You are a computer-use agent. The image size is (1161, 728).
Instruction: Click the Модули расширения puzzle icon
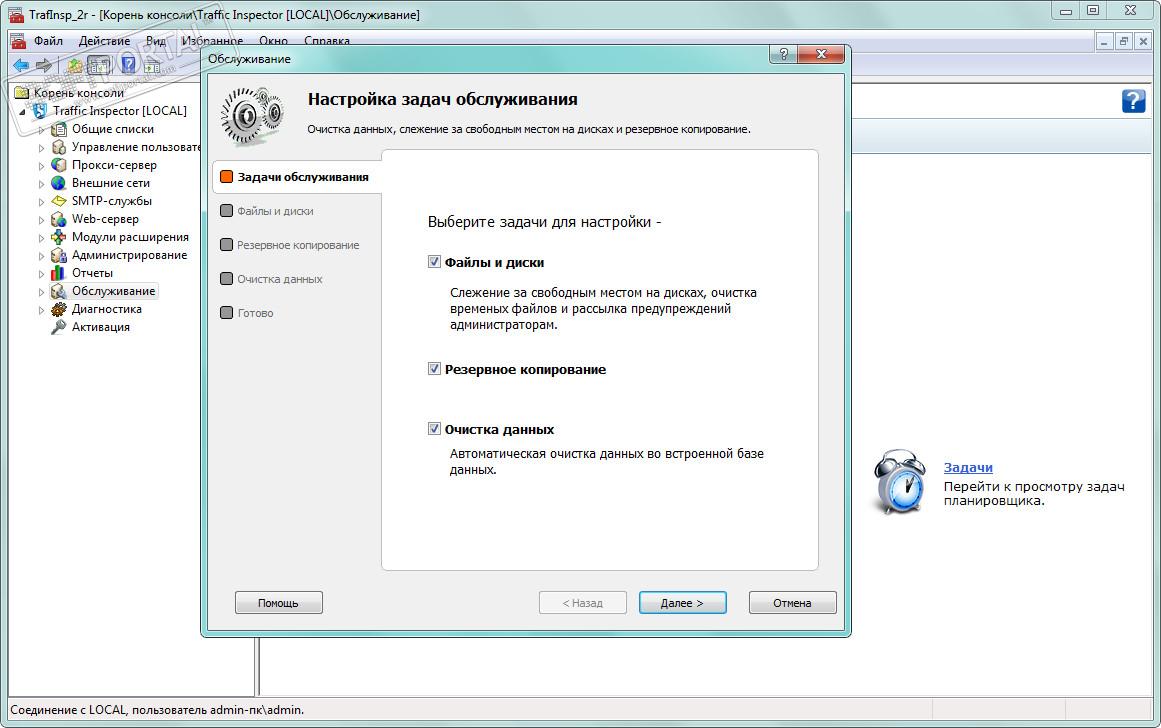tap(58, 237)
